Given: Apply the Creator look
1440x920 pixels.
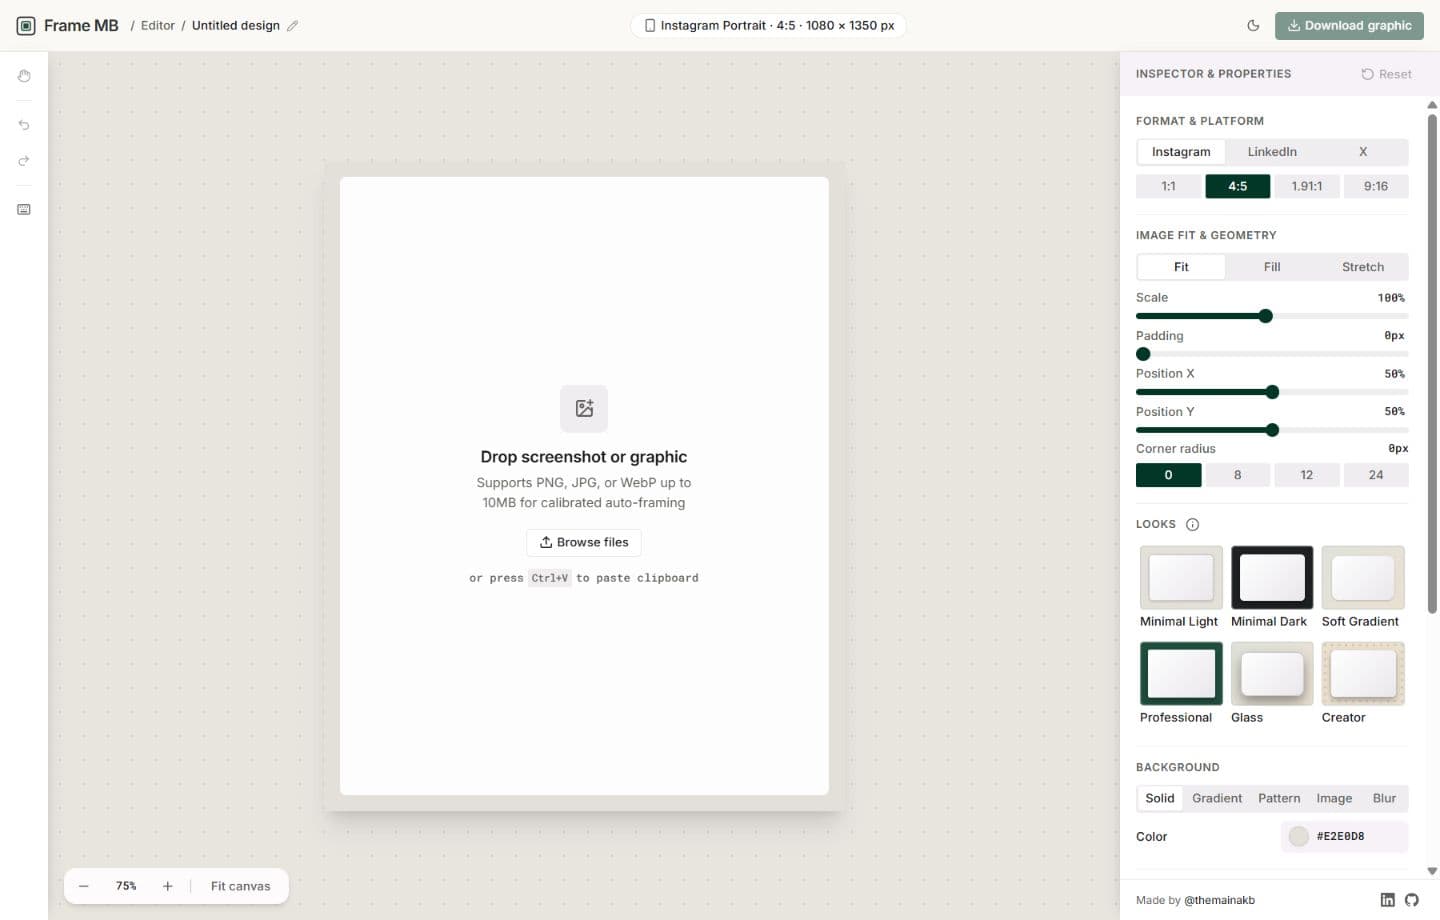Looking at the screenshot, I should click(1363, 683).
